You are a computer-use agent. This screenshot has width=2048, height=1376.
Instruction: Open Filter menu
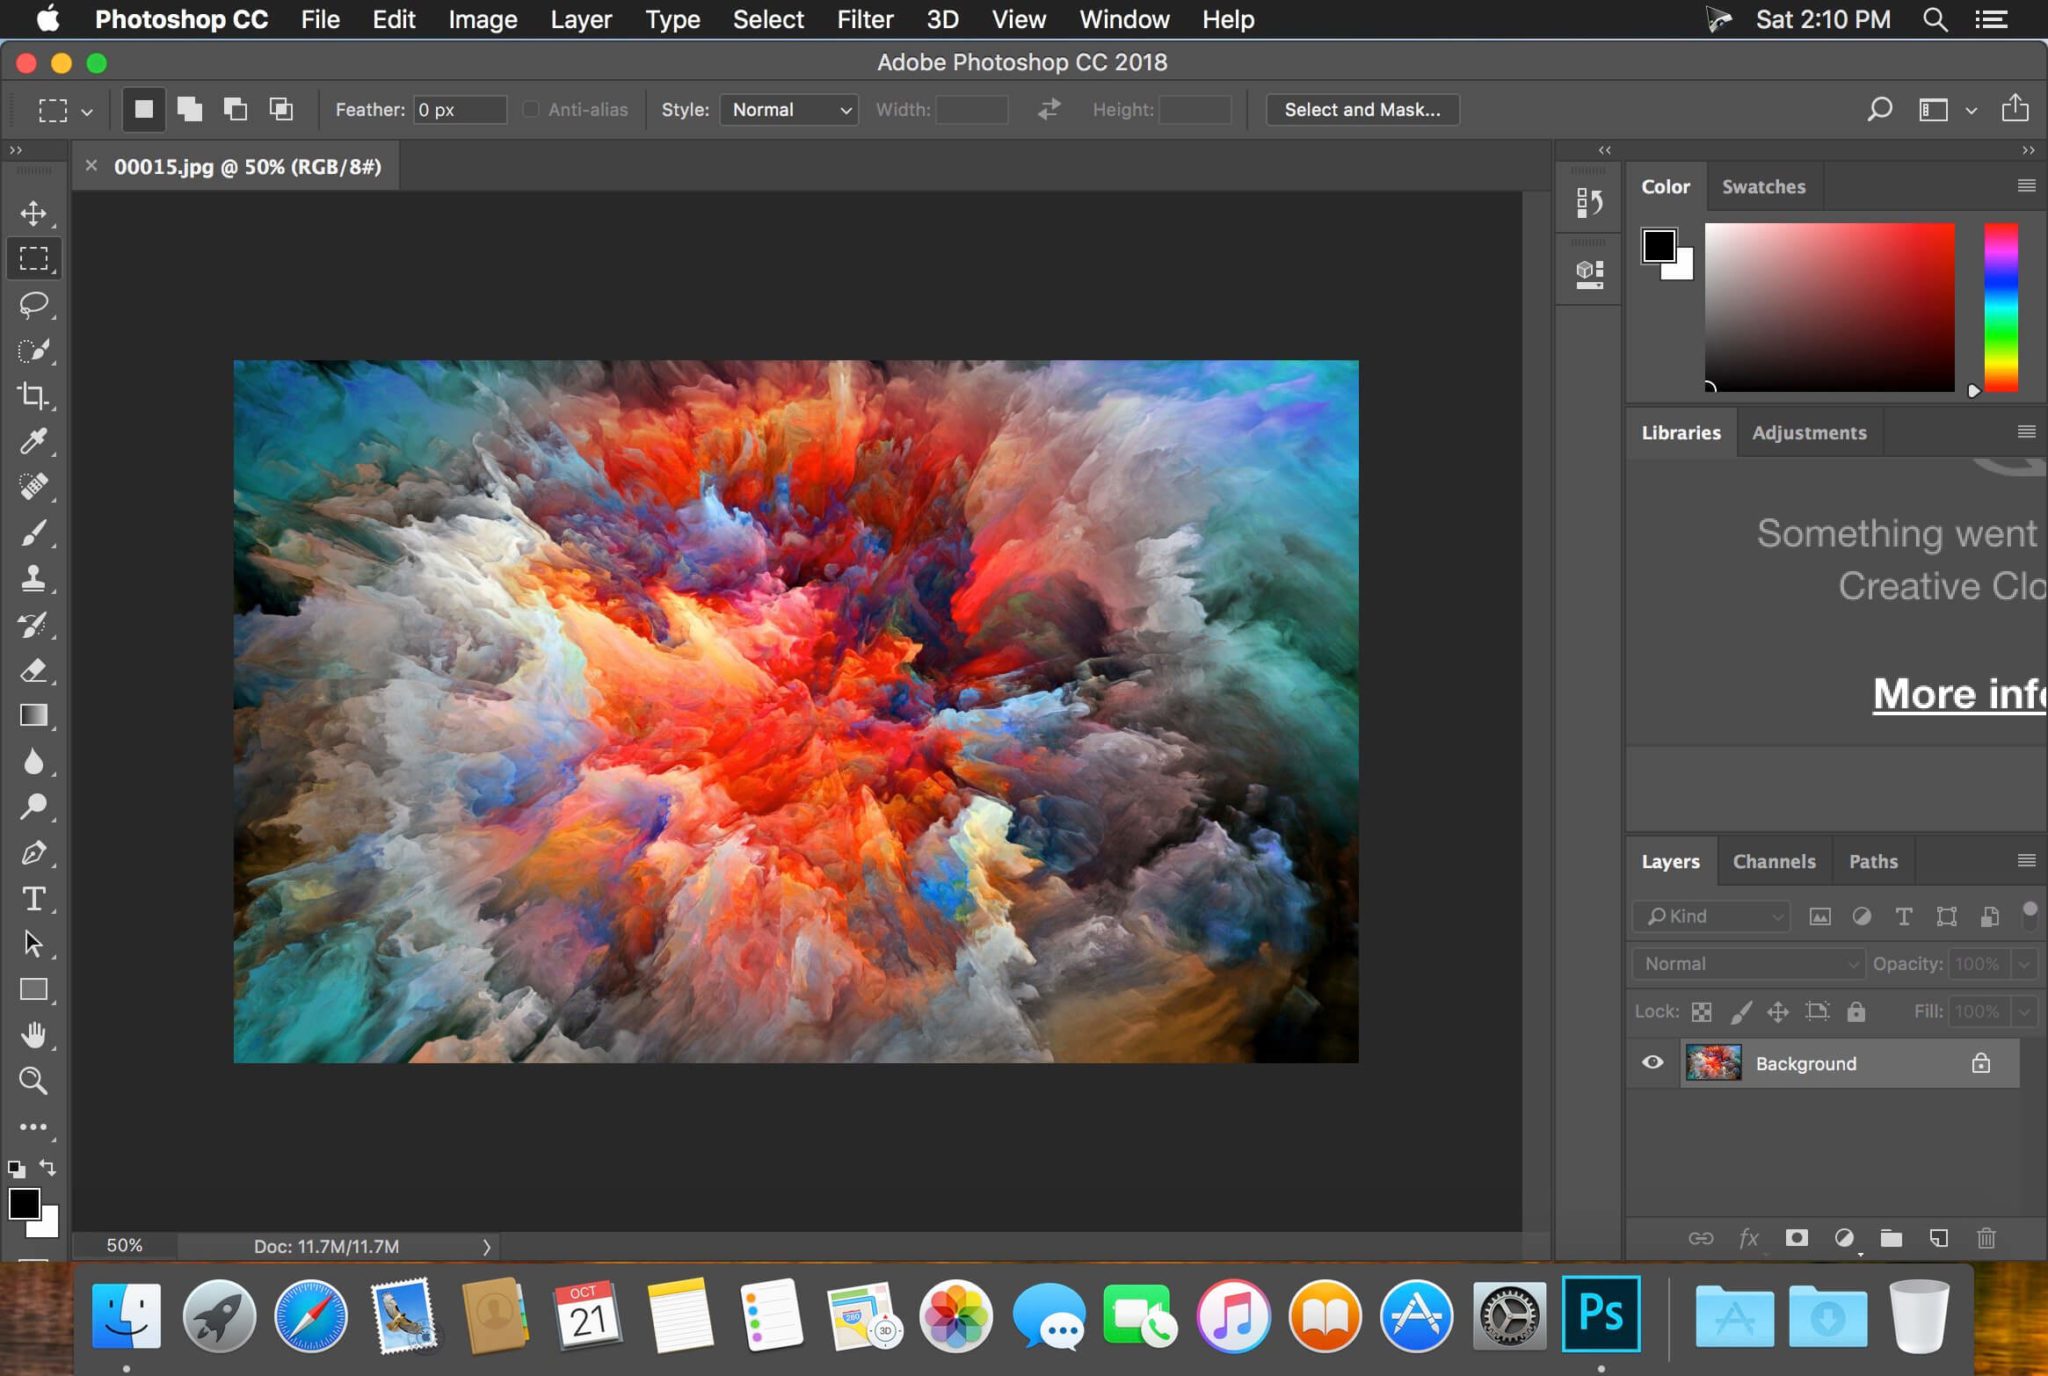pos(864,18)
